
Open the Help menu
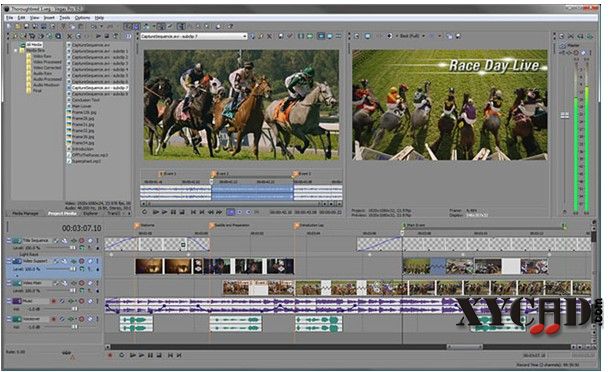click(x=99, y=17)
